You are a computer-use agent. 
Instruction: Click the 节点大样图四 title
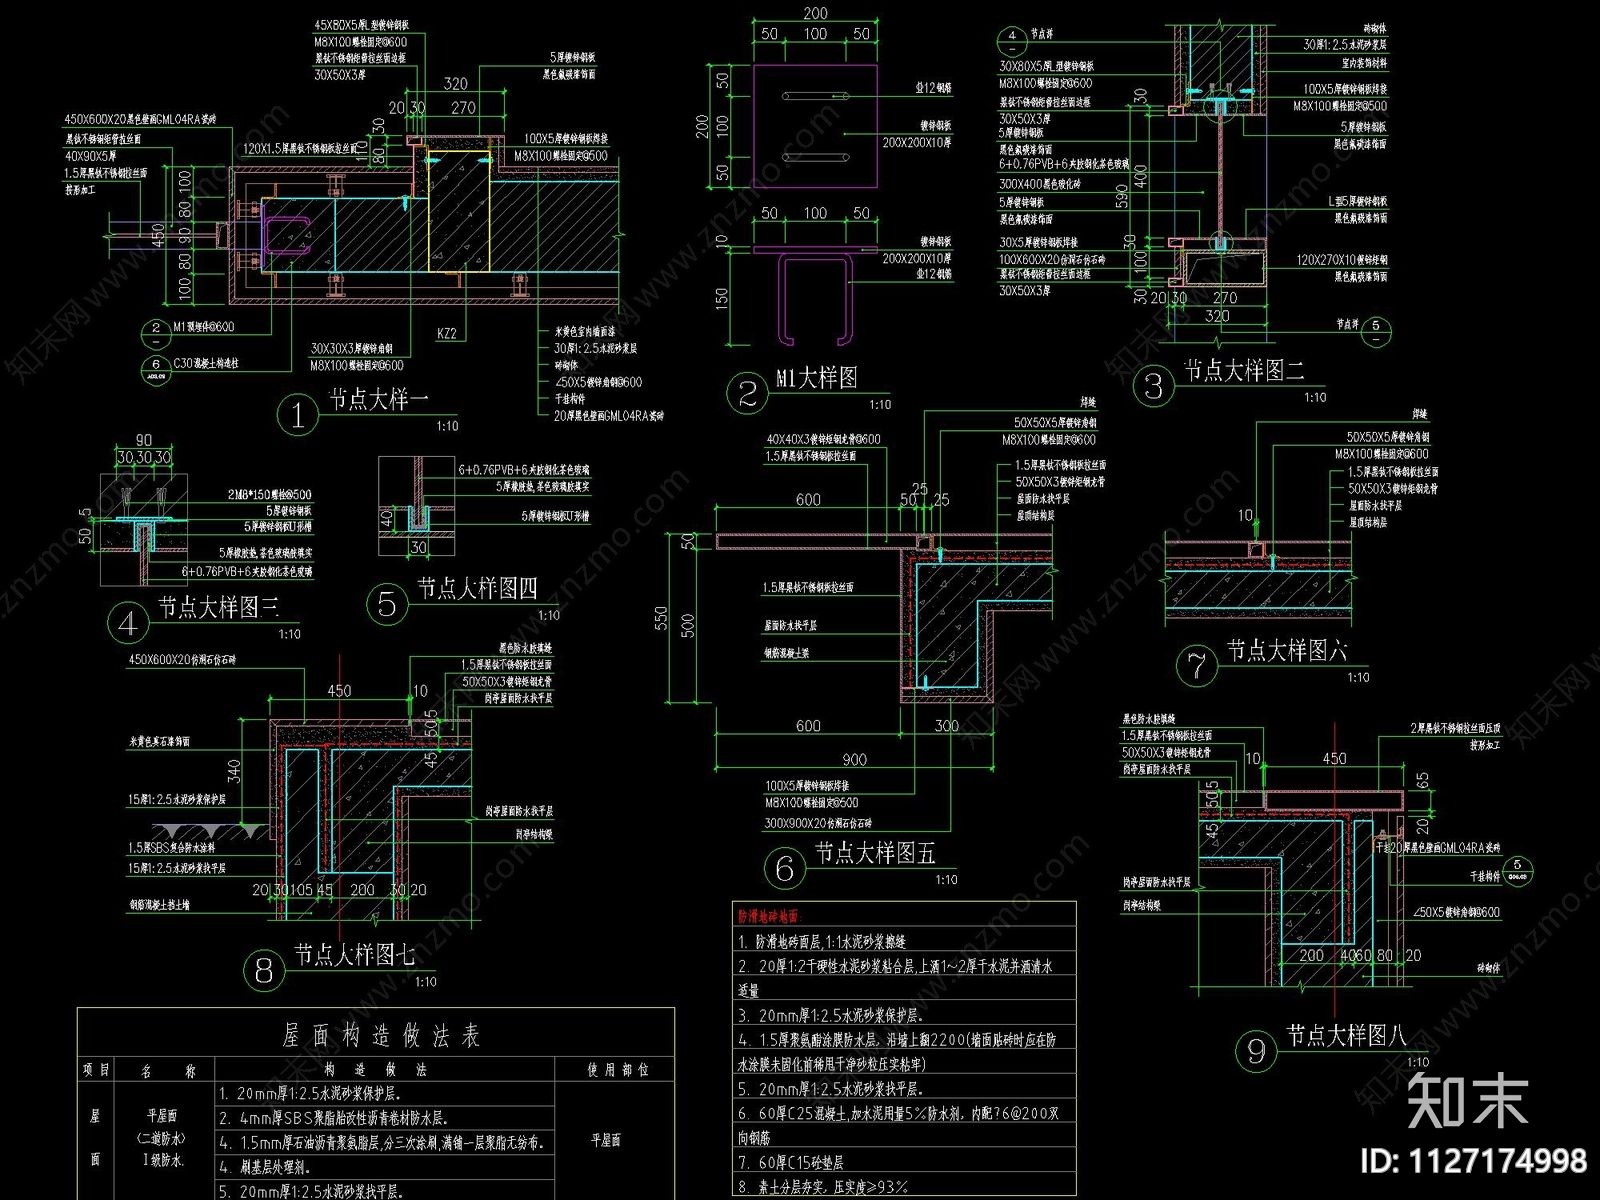[477, 588]
